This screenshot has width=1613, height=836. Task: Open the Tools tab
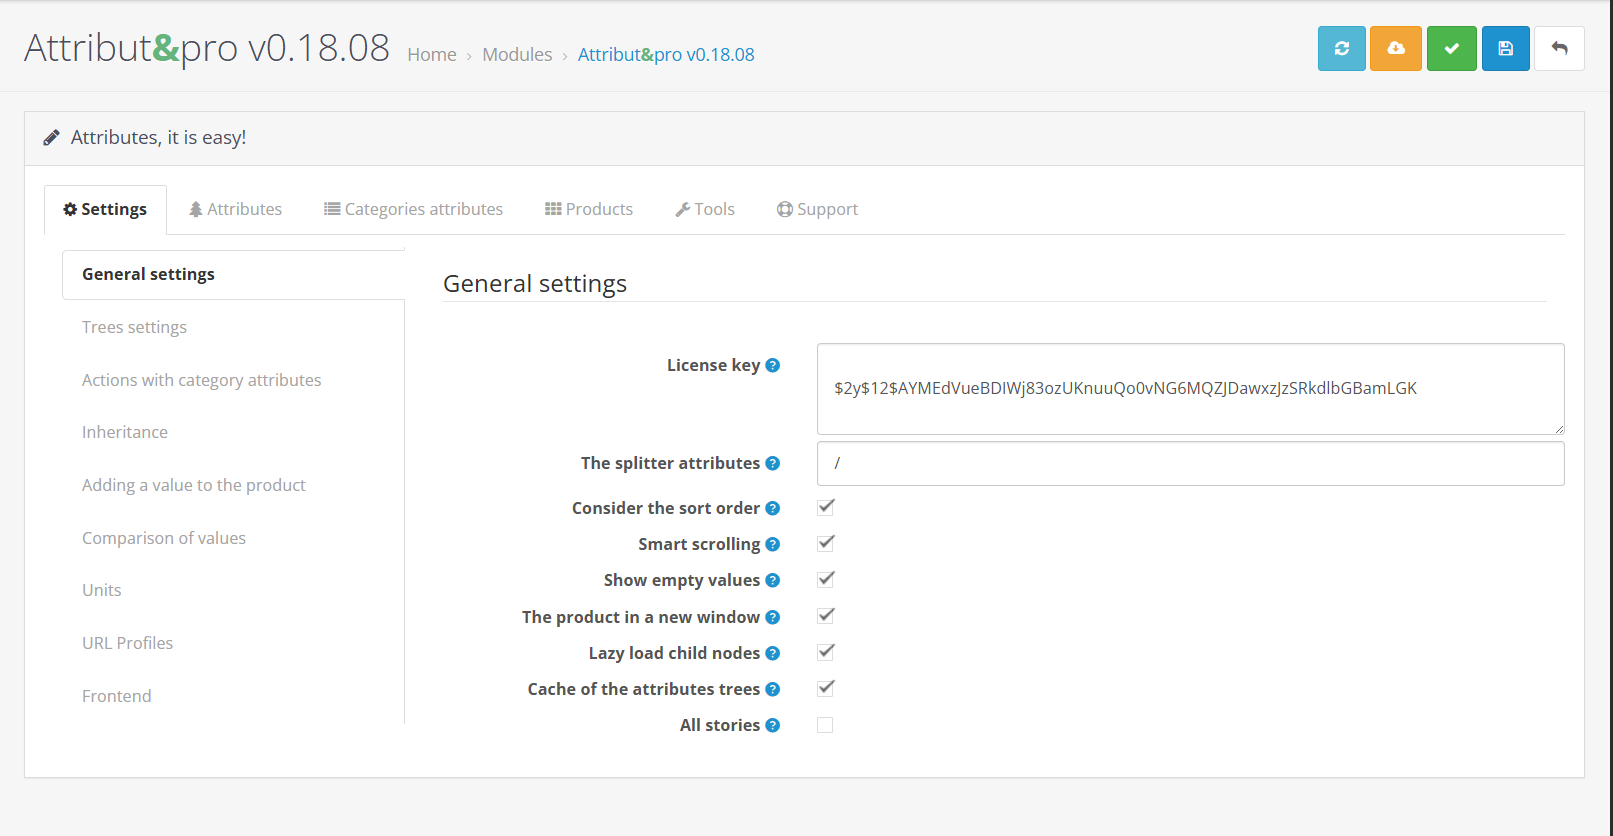click(705, 209)
